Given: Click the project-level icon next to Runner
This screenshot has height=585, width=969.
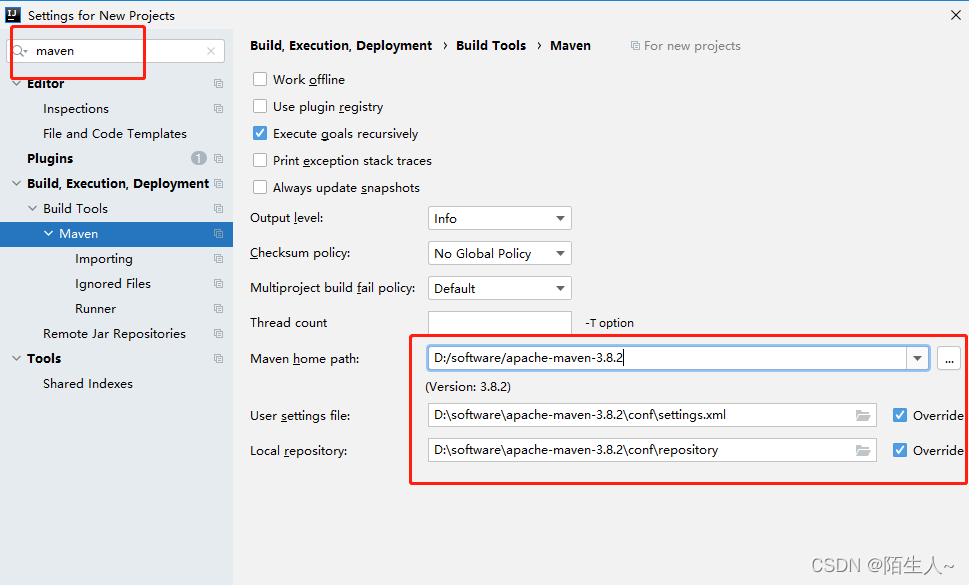Looking at the screenshot, I should (x=218, y=309).
